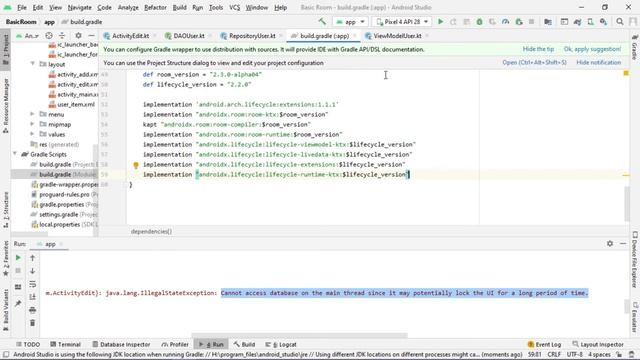This screenshot has width=640, height=360.
Task: Open Android view selector dropdown in Project panel
Action: pyautogui.click(x=28, y=36)
